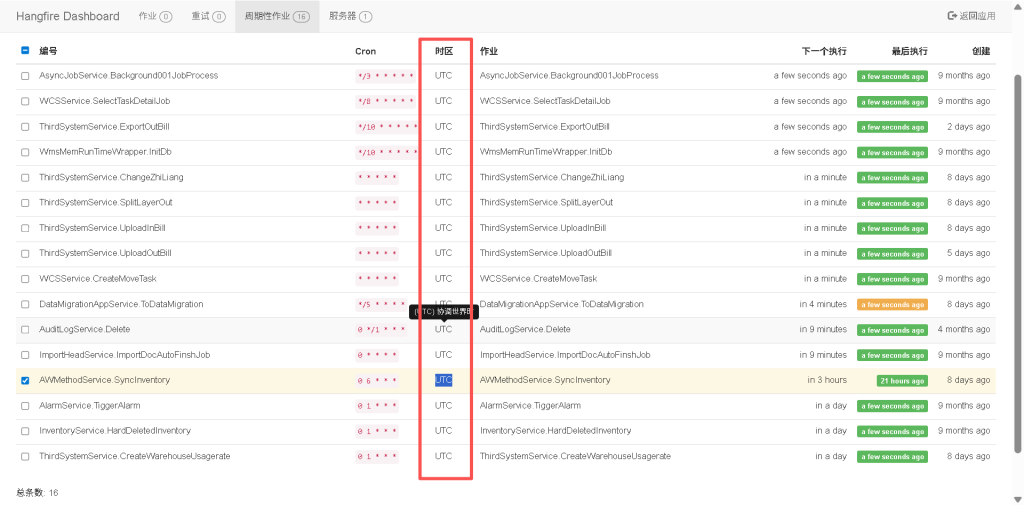Viewport: 1024px width, 505px height.
Task: Click the 返回应用 back to site link
Action: tap(972, 16)
